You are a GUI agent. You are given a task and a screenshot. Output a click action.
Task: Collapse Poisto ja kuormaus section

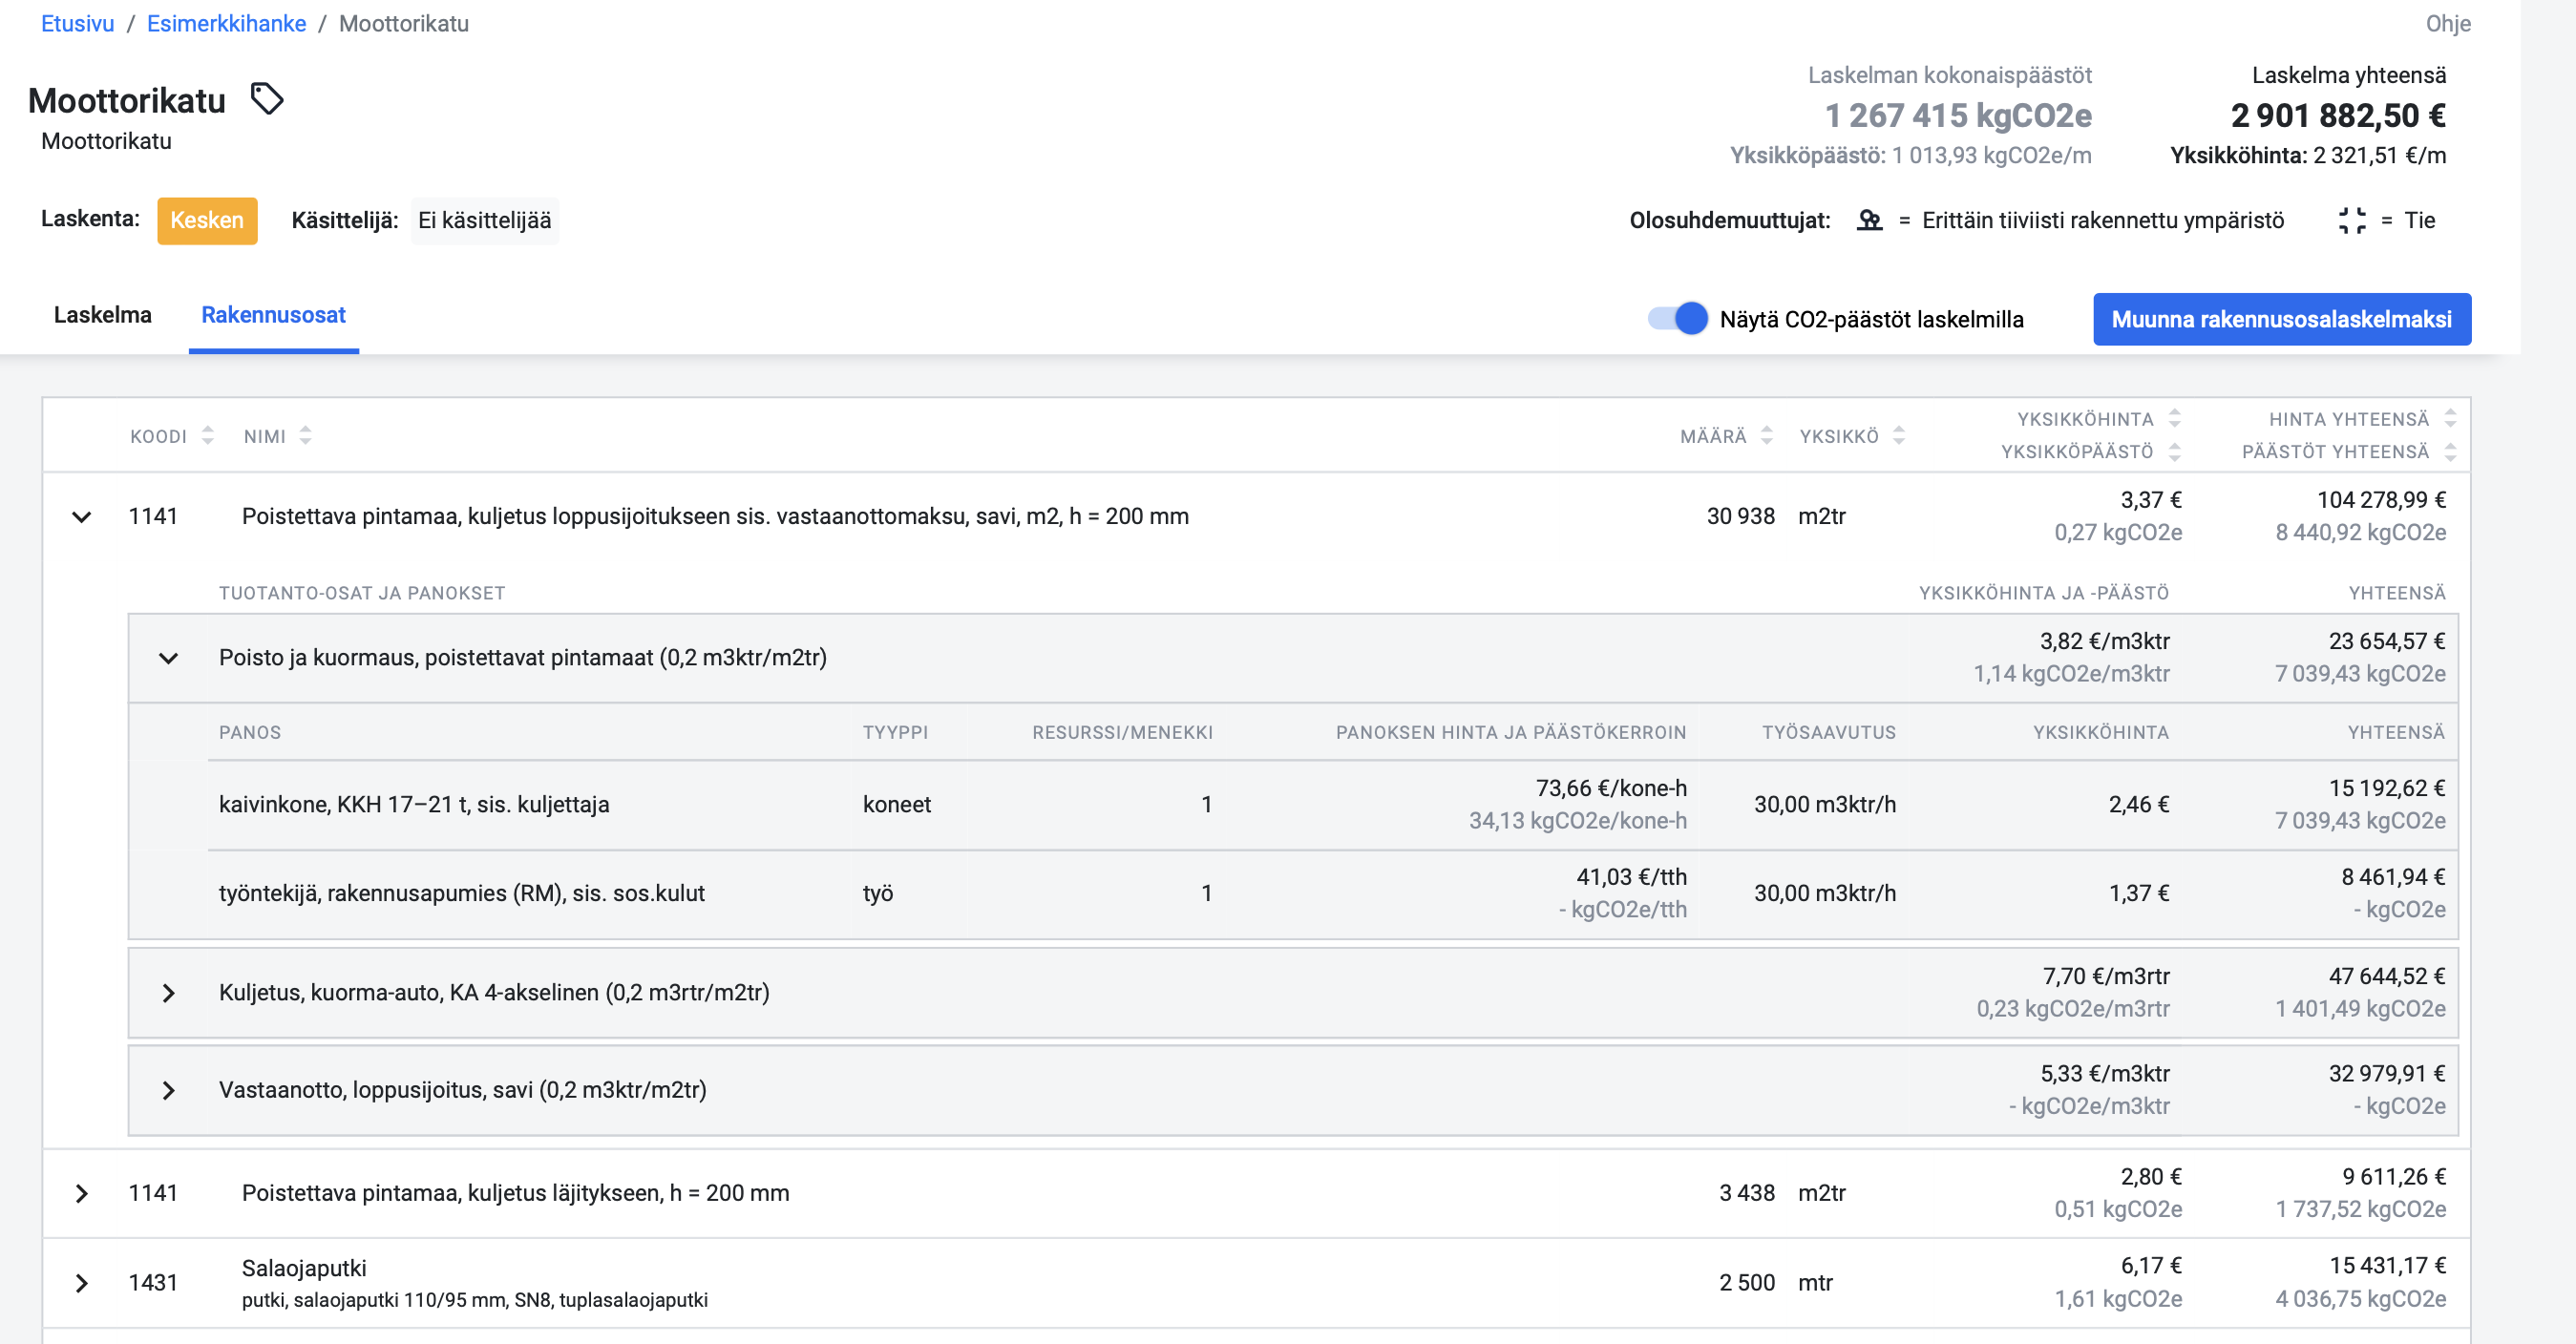[x=168, y=658]
